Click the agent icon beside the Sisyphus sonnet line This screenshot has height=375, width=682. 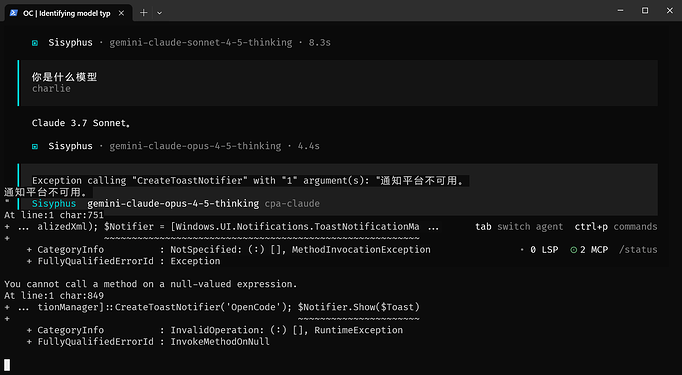click(x=35, y=43)
